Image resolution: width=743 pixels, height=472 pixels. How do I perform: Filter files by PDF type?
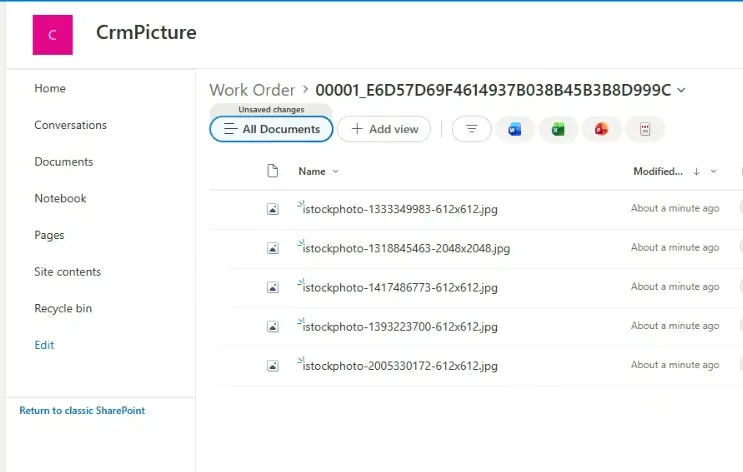[645, 129]
